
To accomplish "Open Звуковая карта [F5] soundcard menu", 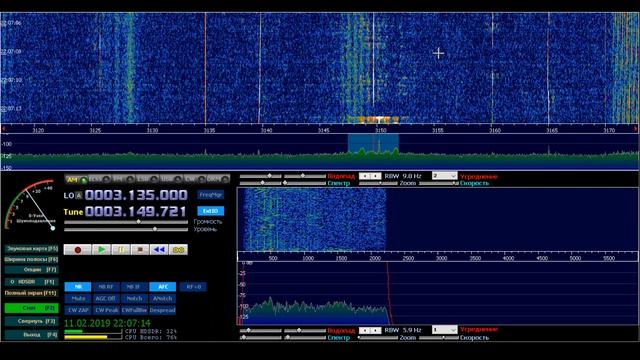I will 32,248.
